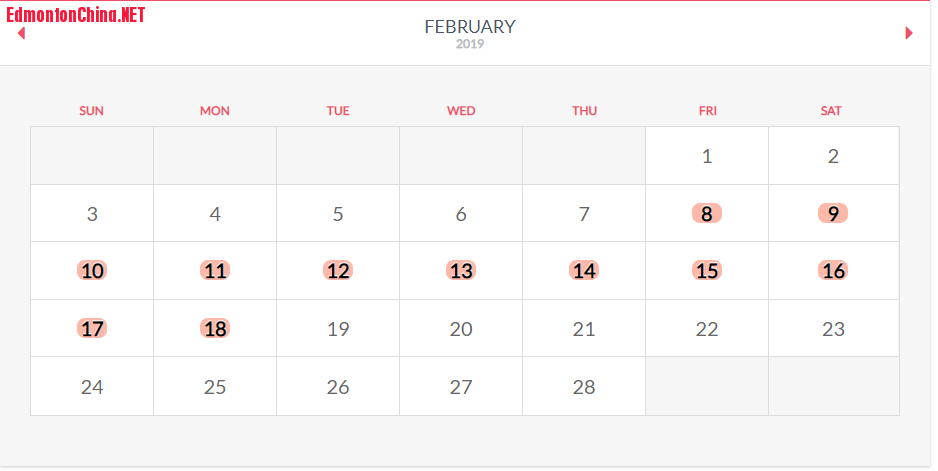Click the WED column header
Viewport: 938px width, 471px height.
461,111
